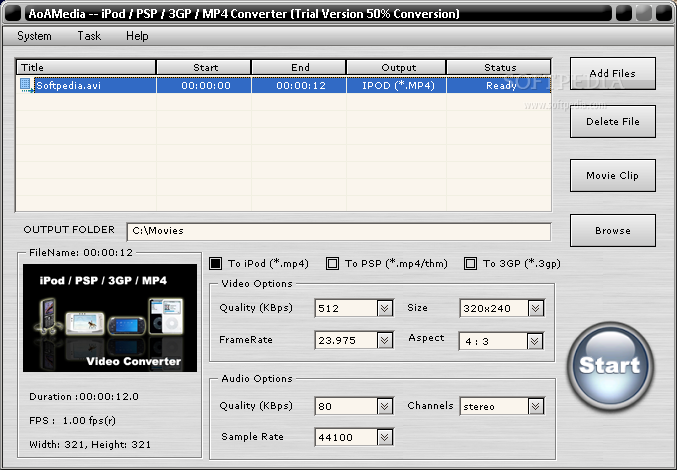The height and width of the screenshot is (470, 677).
Task: Click the 00:00:12 end time cell
Action: tap(299, 85)
